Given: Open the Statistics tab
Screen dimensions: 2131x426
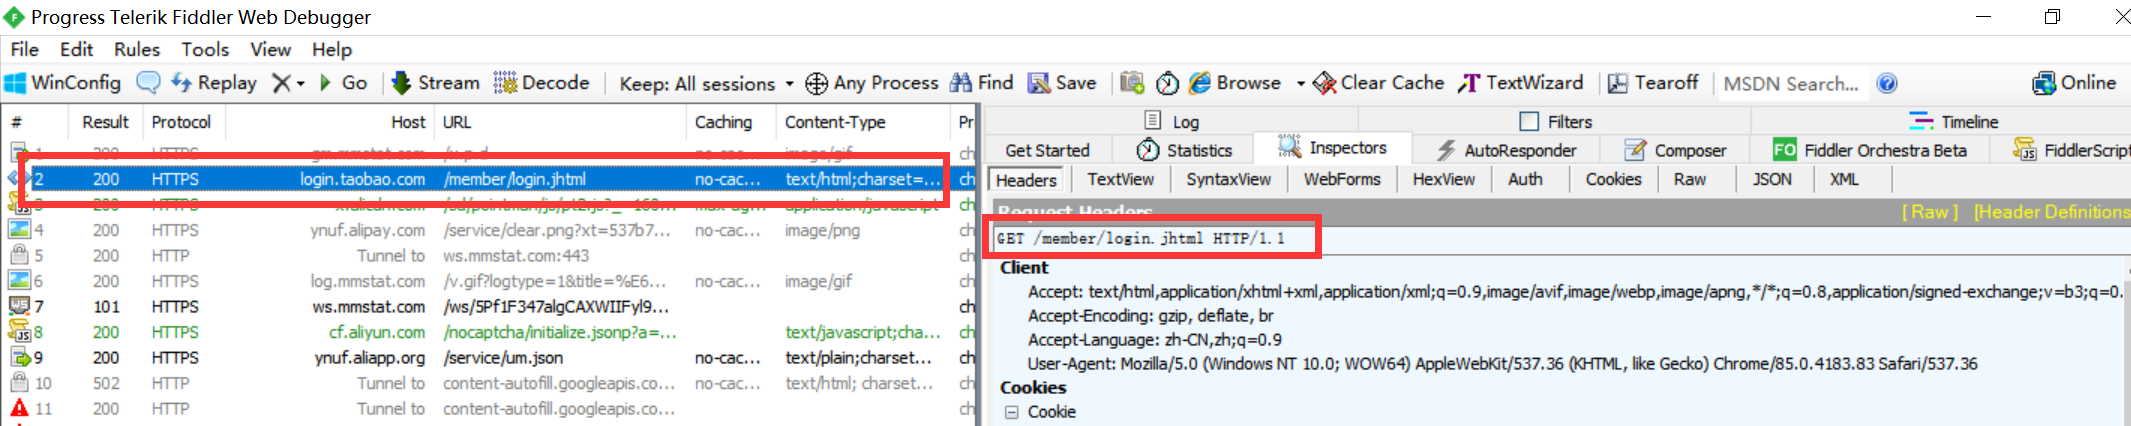Looking at the screenshot, I should click(1184, 150).
